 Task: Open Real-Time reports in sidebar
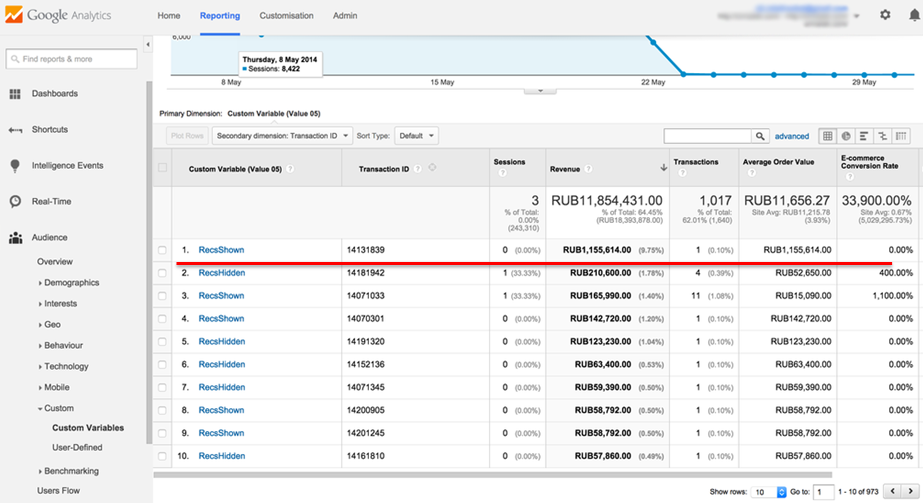53,201
